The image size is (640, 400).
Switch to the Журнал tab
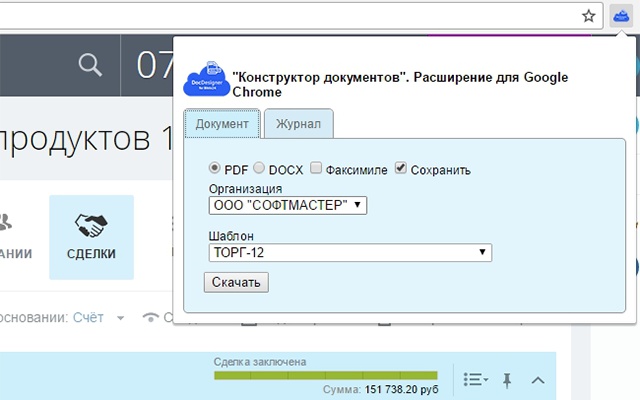point(299,124)
